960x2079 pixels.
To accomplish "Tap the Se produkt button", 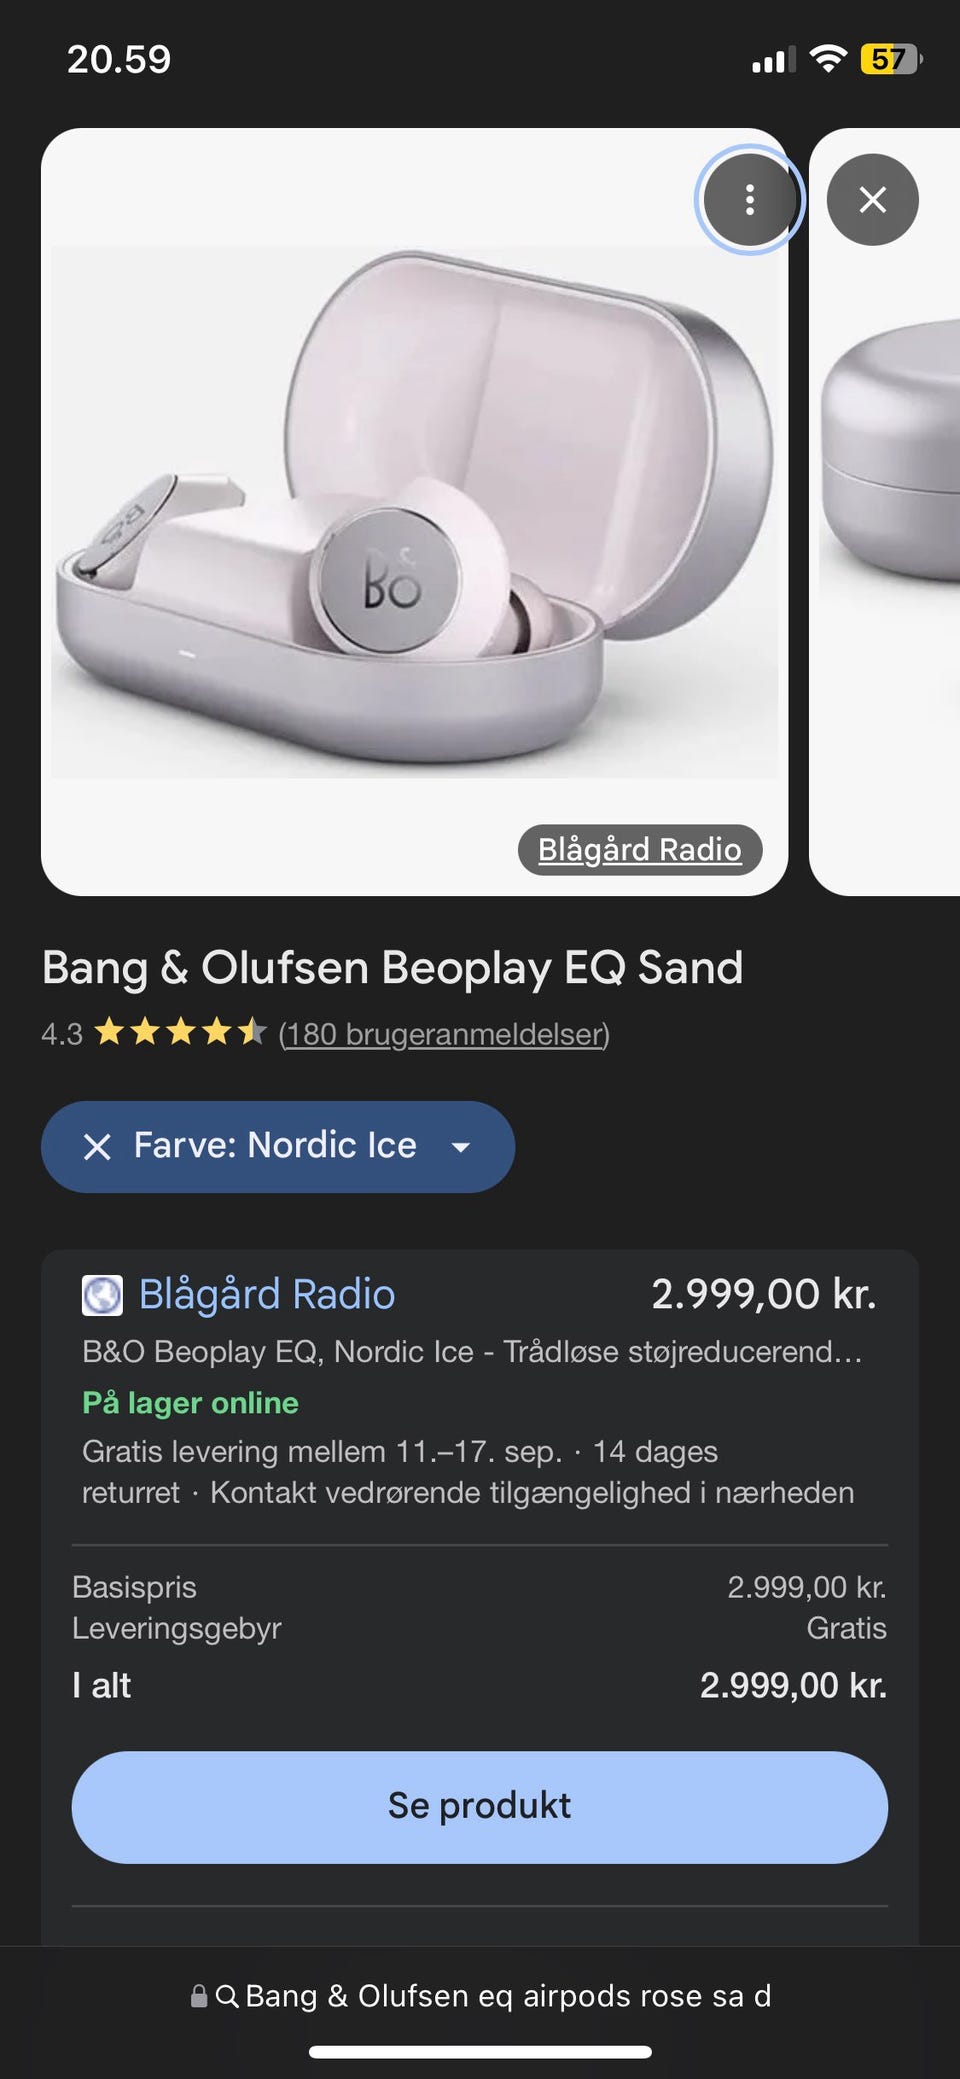I will (480, 1806).
